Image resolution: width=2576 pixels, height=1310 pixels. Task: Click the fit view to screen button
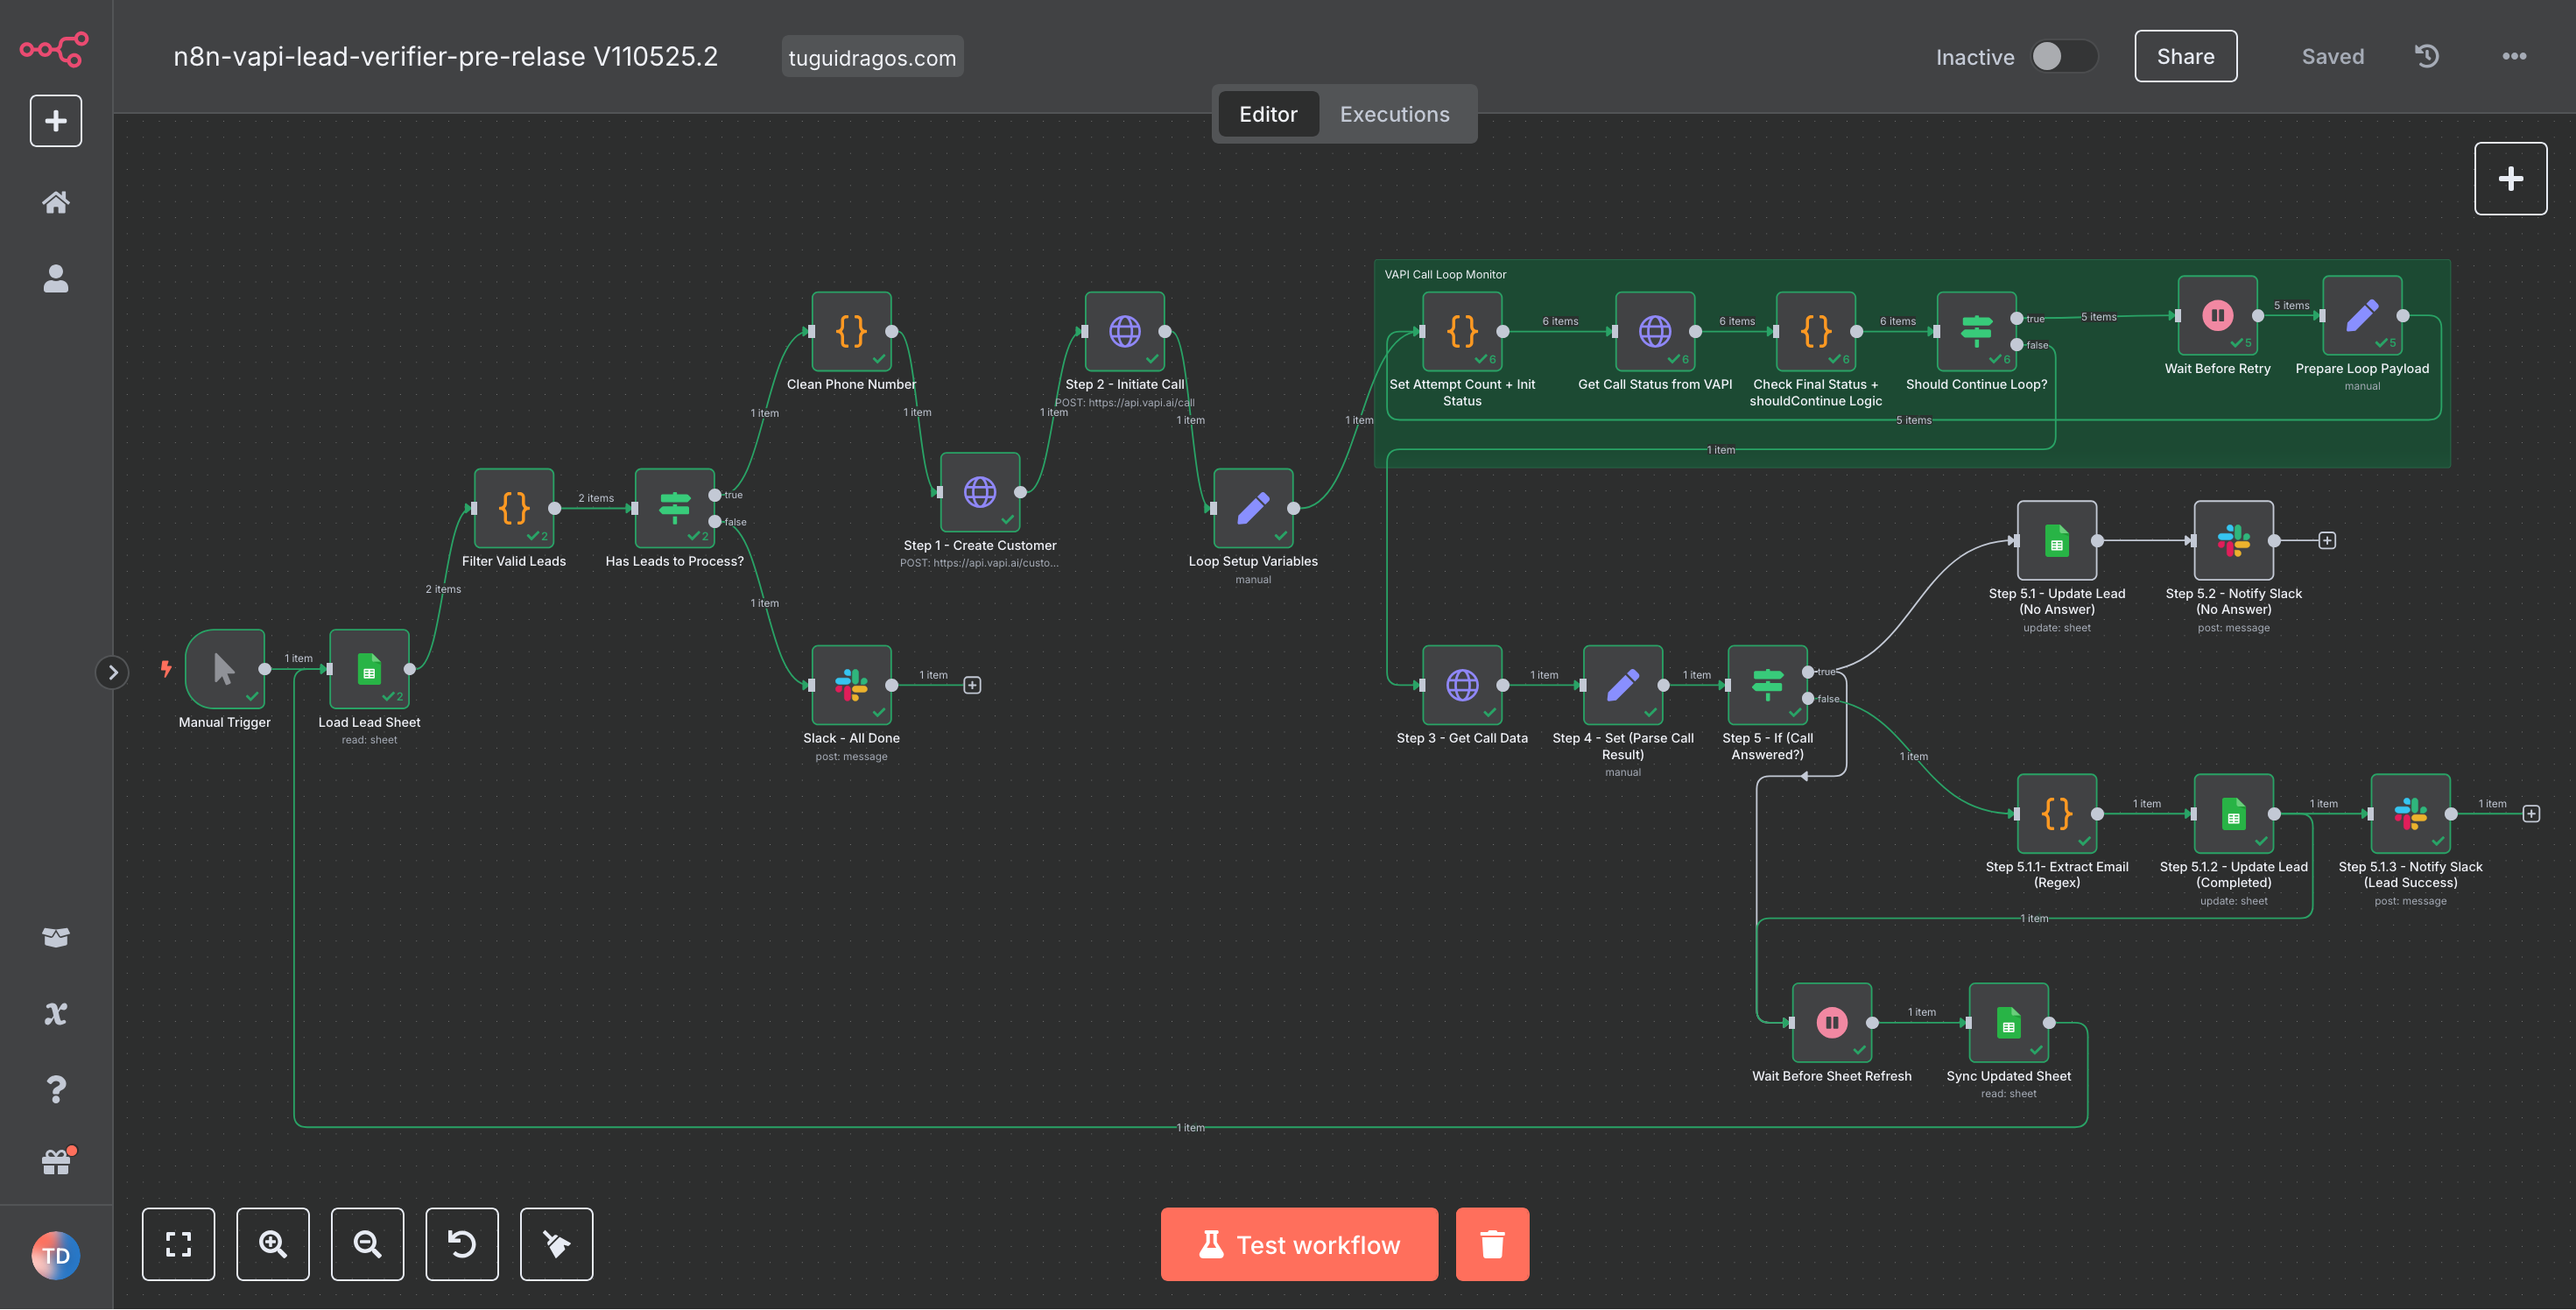tap(178, 1243)
